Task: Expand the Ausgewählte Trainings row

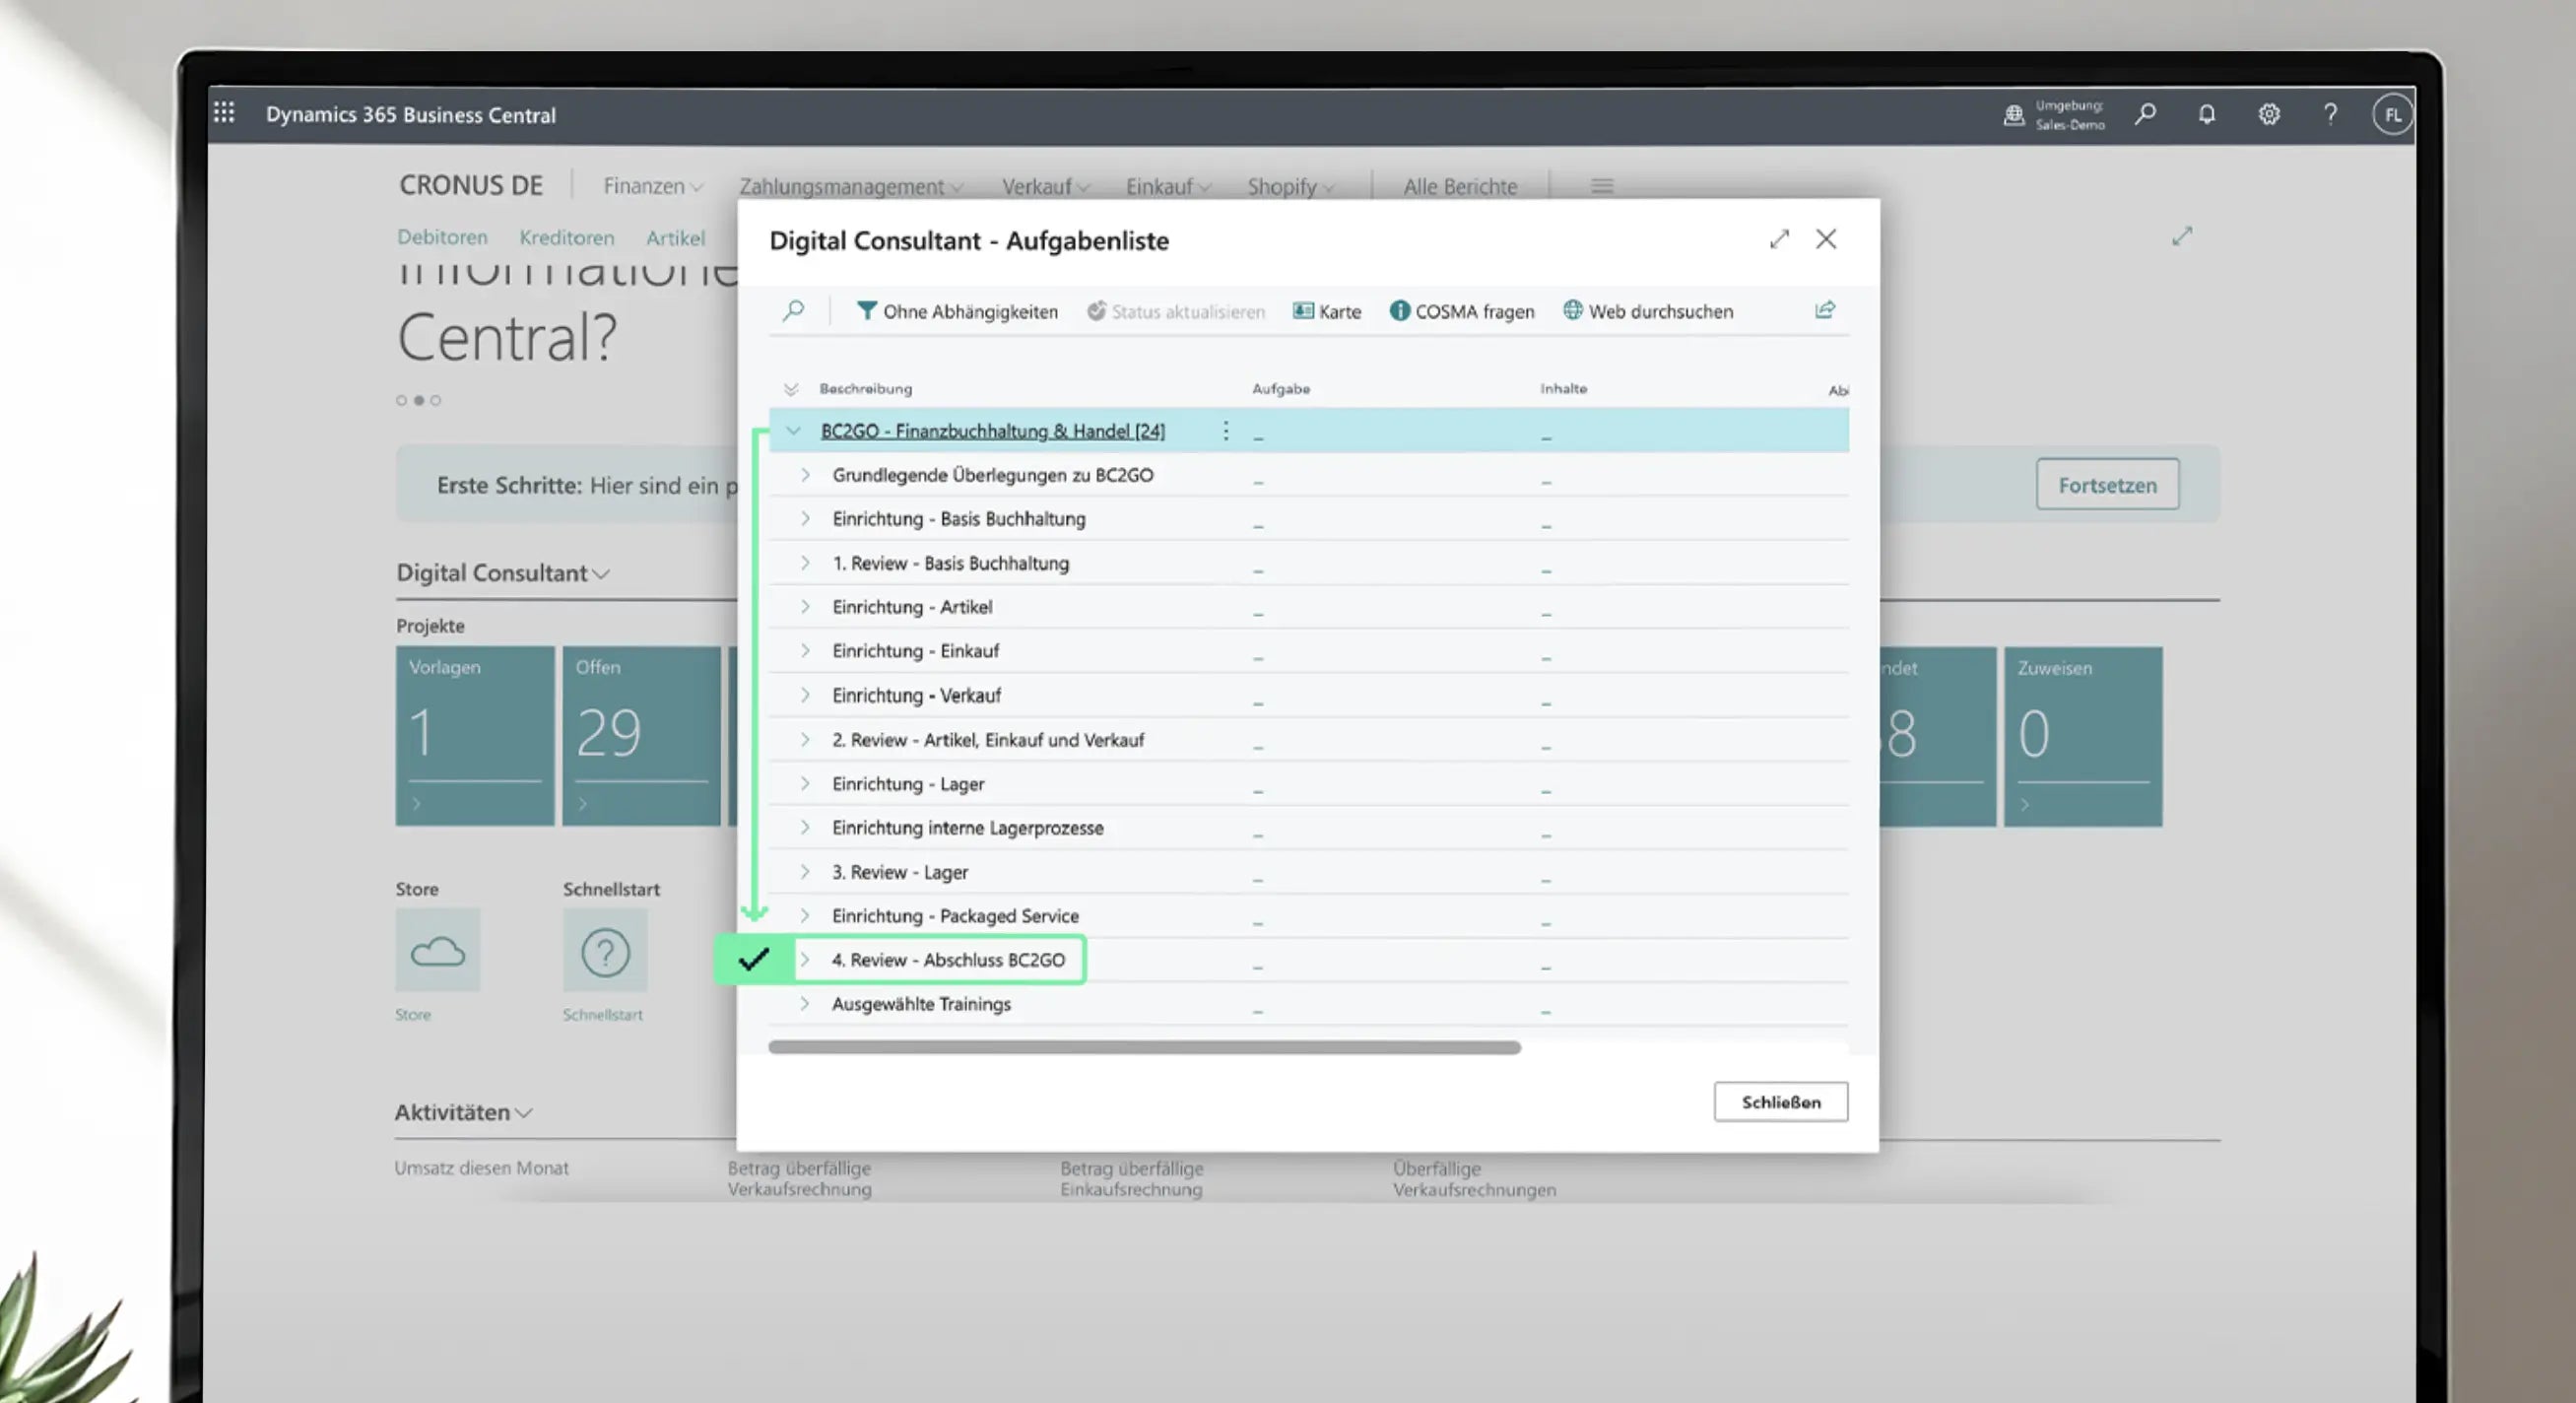Action: (x=805, y=1004)
